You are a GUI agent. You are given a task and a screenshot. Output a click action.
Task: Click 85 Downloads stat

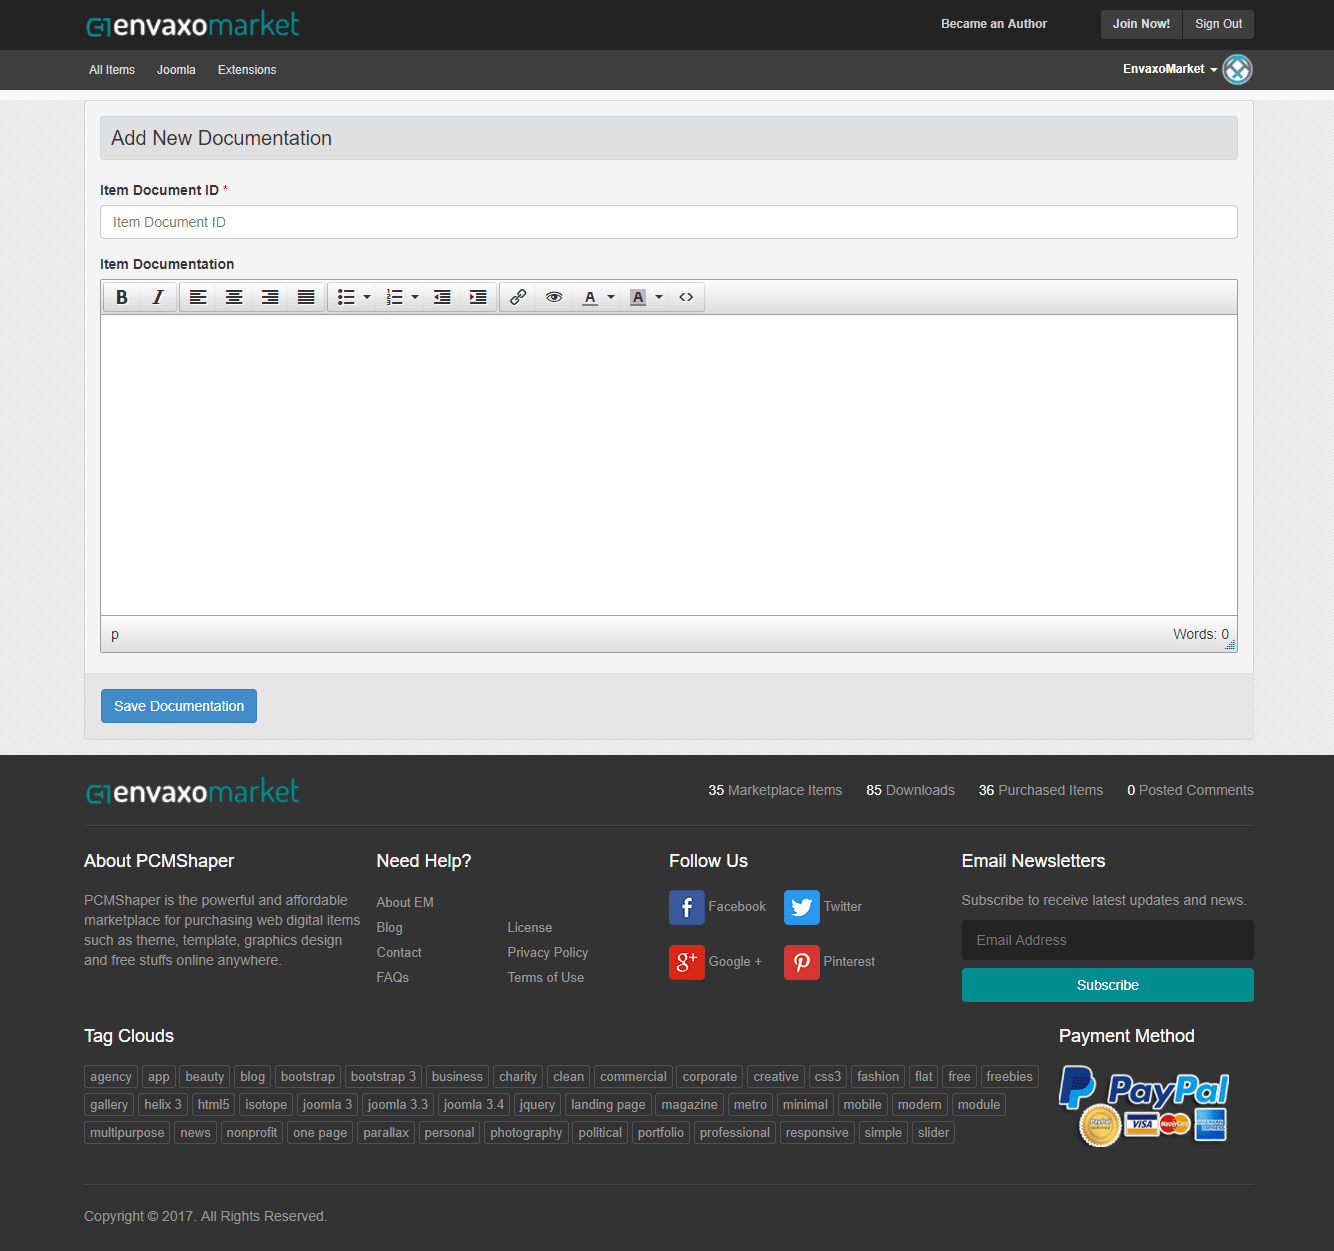click(x=910, y=790)
